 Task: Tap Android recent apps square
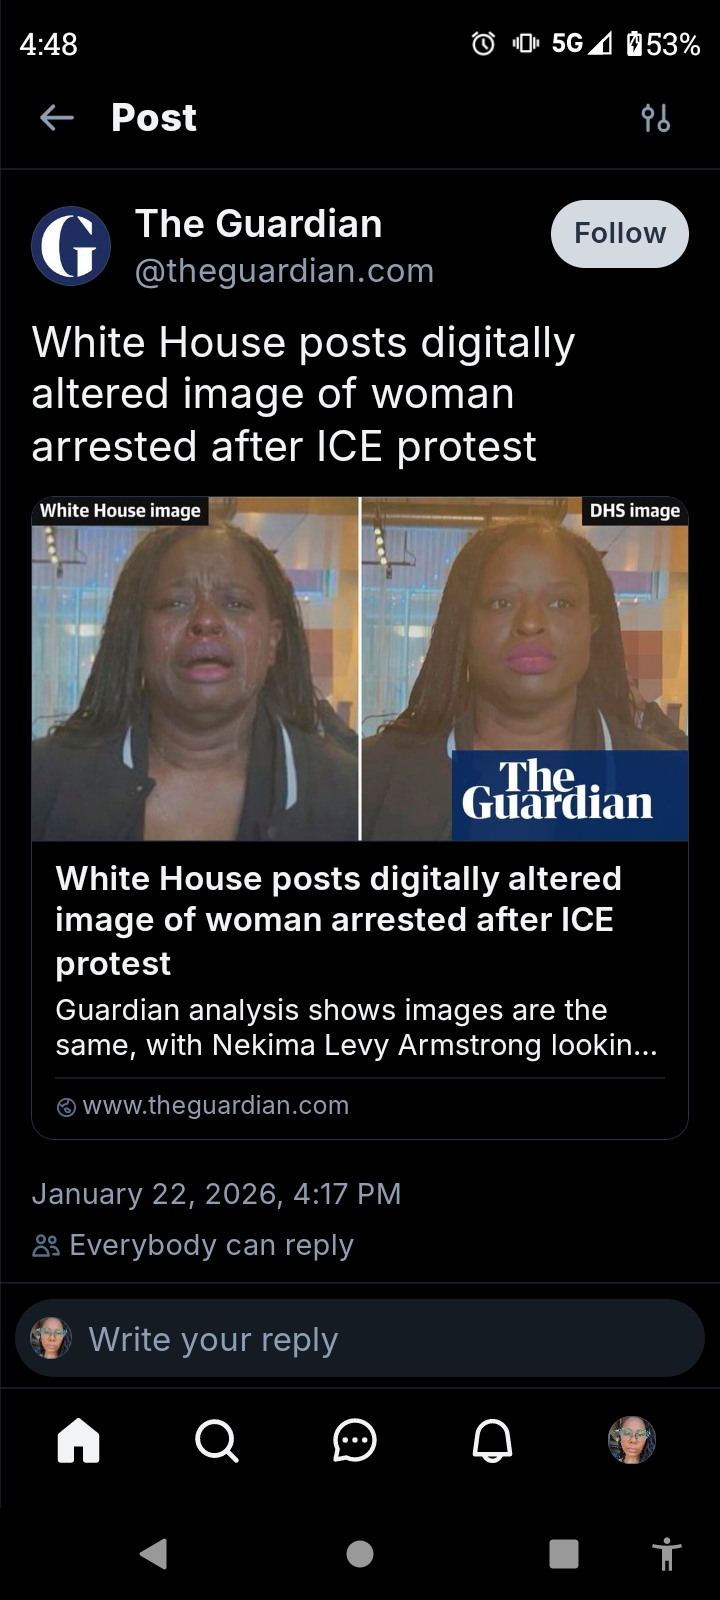pos(564,1553)
